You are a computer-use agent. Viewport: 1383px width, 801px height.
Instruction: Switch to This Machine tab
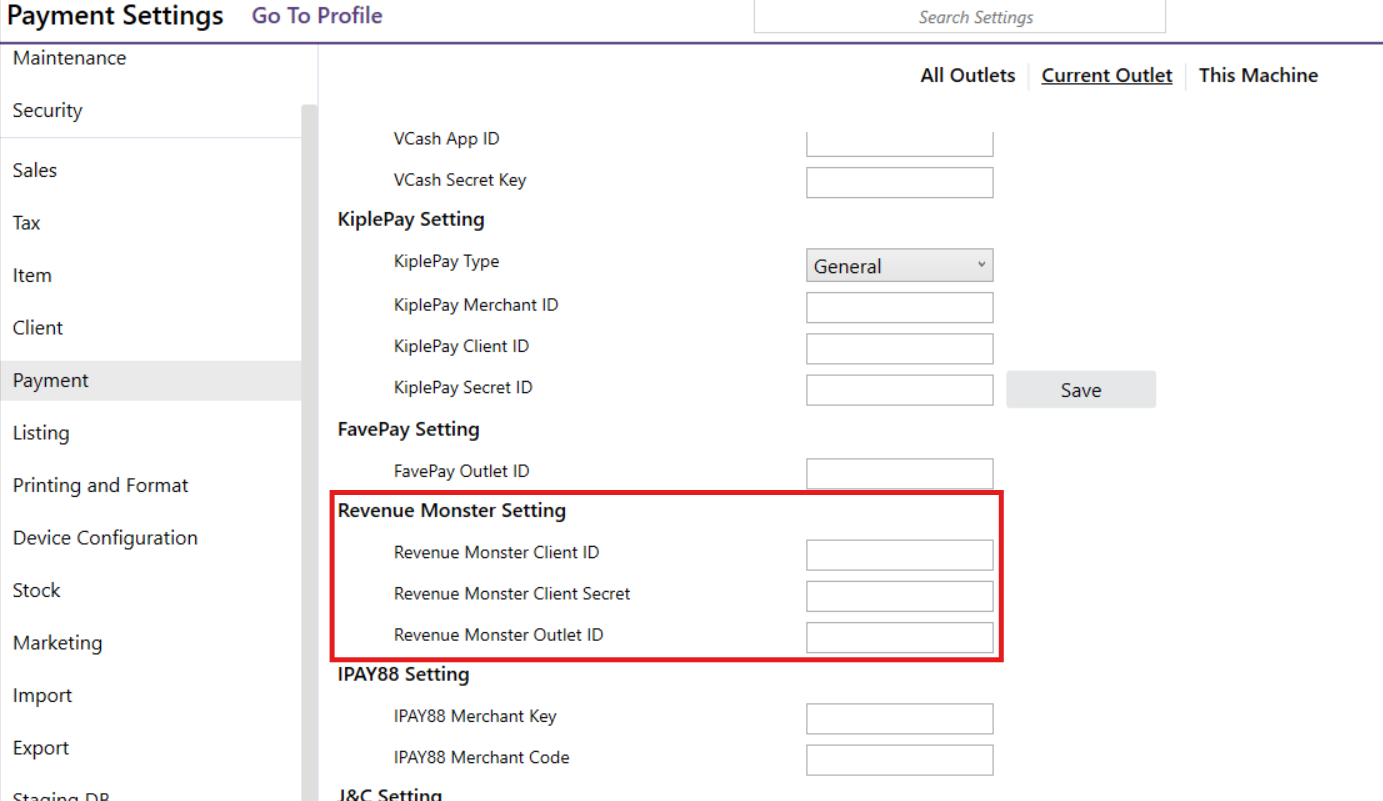1258,75
